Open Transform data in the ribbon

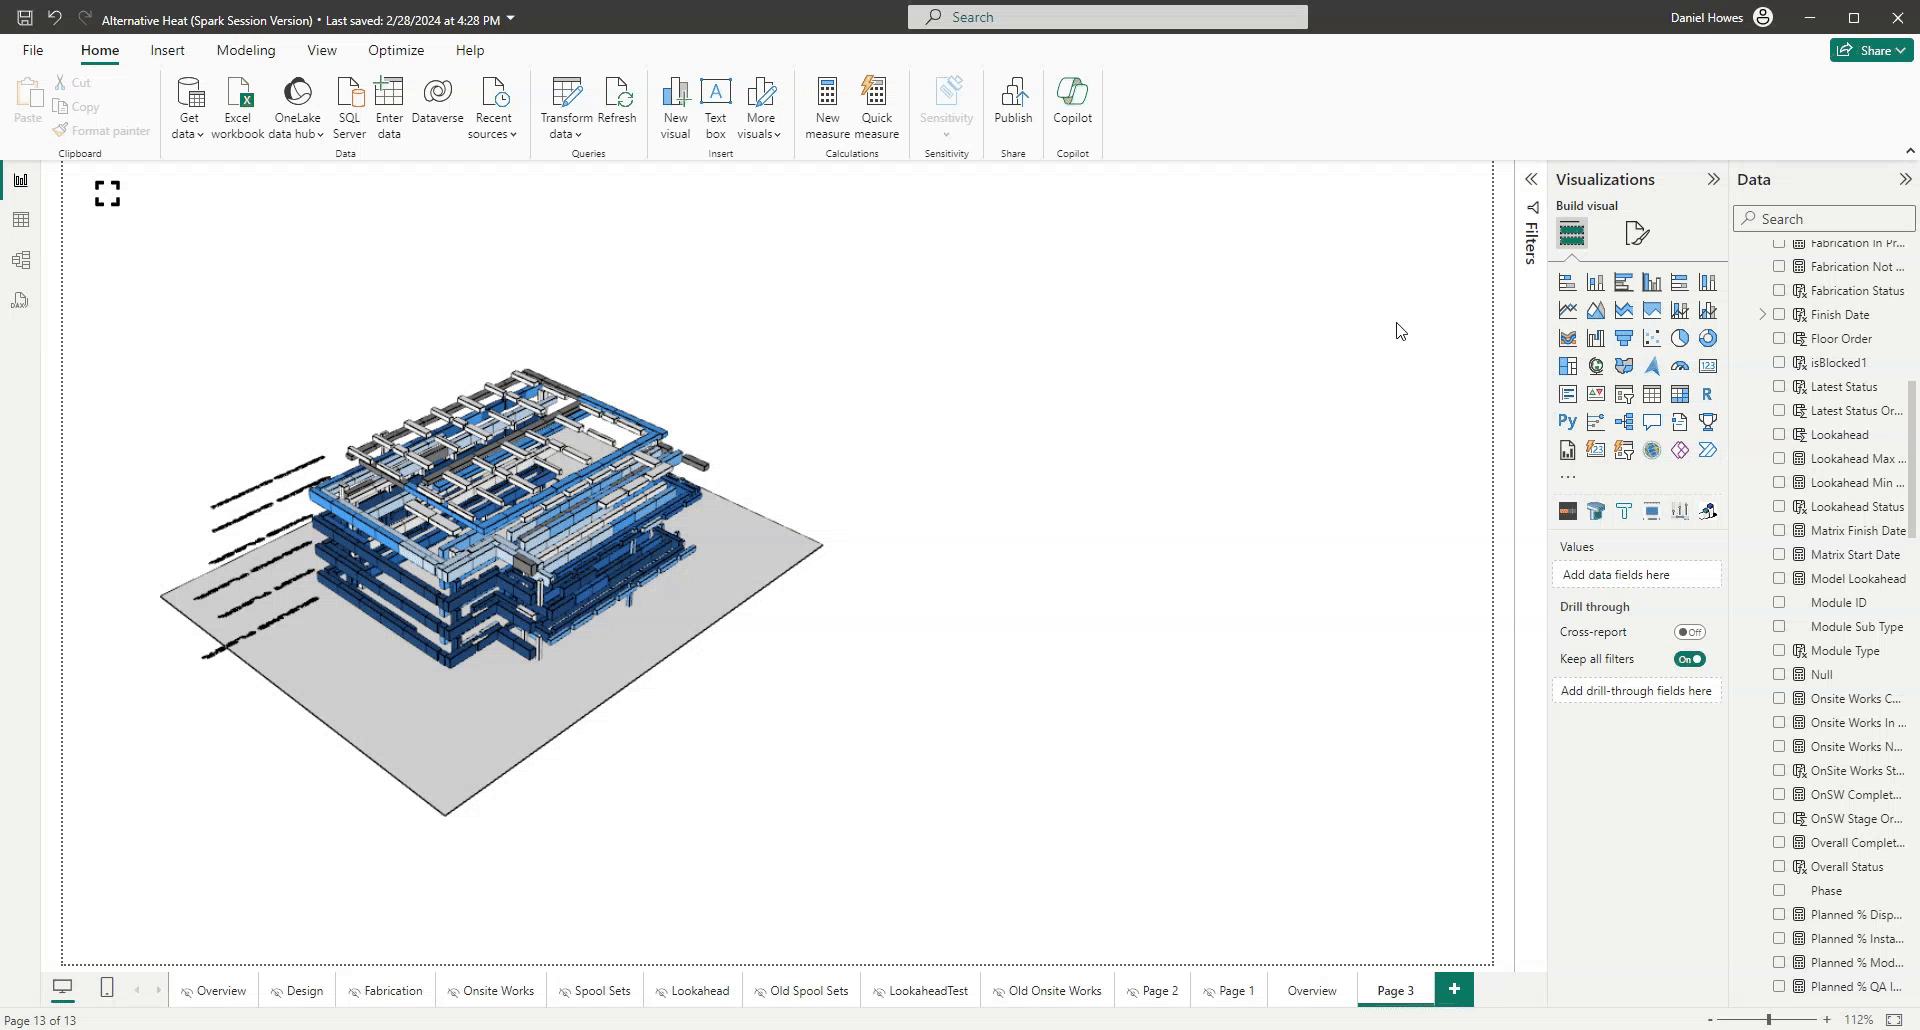coord(566,108)
